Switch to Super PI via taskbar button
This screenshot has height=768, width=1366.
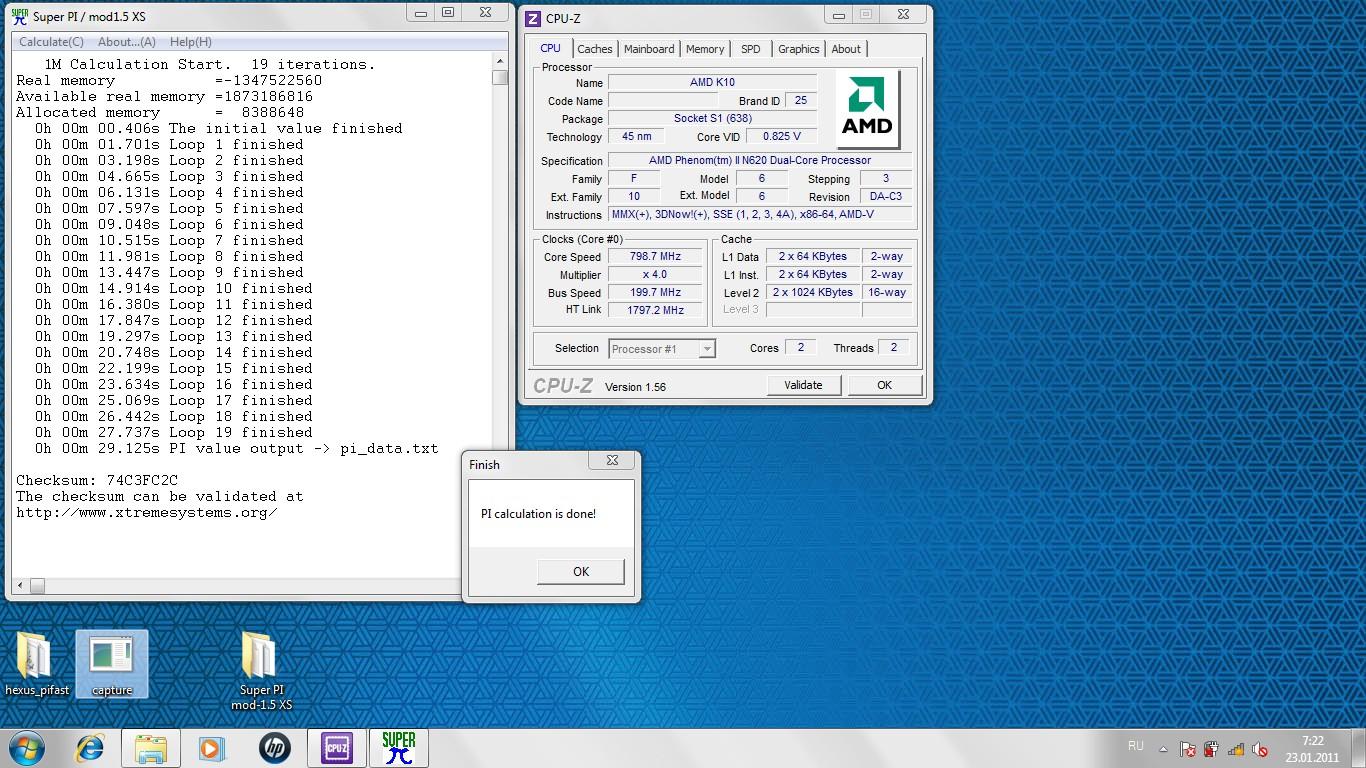pyautogui.click(x=399, y=748)
